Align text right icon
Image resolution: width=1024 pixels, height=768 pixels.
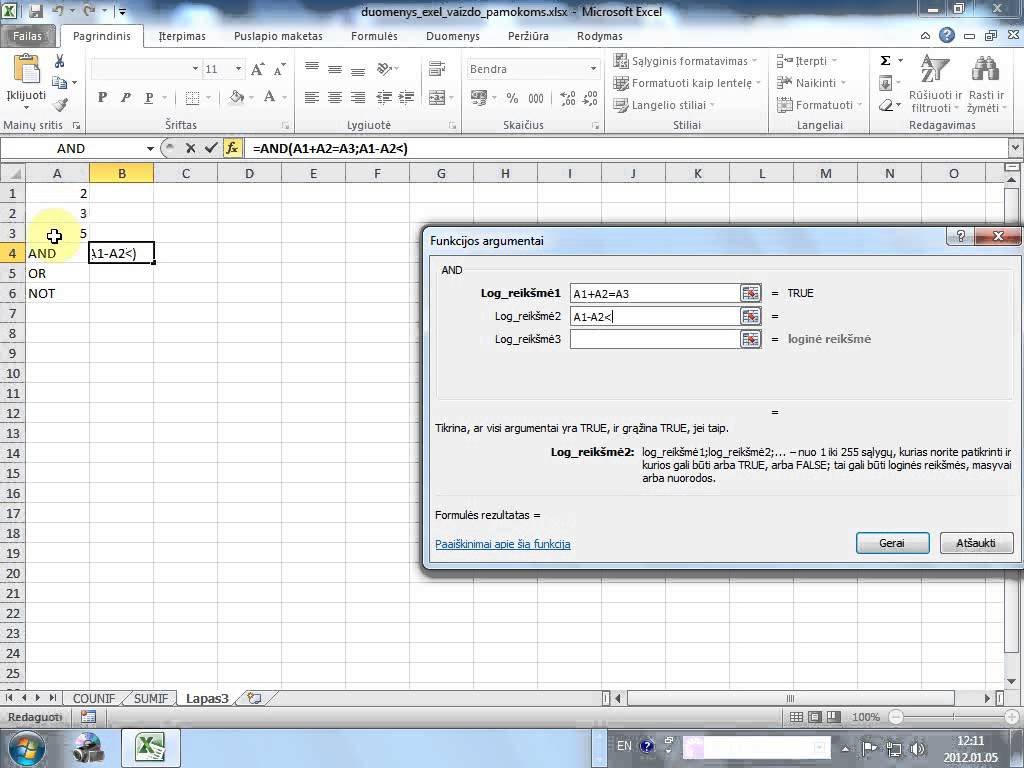357,97
